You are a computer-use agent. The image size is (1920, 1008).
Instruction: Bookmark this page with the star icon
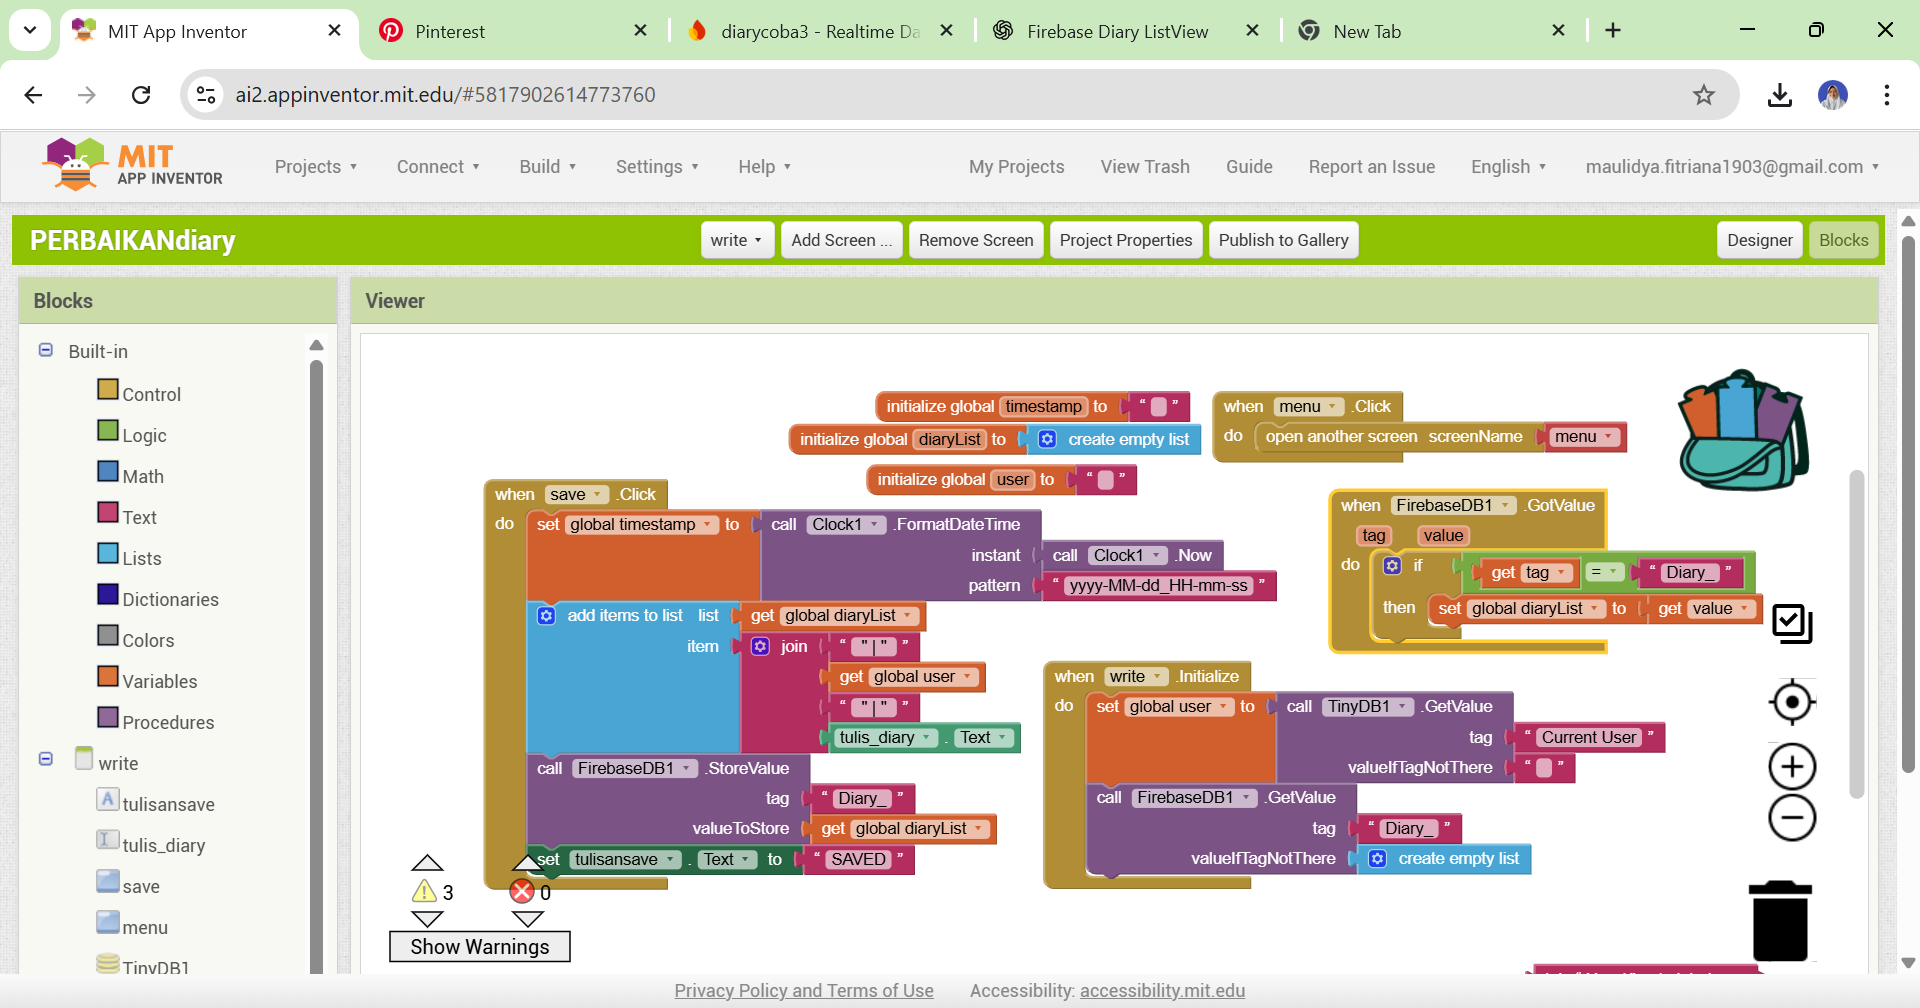point(1704,95)
